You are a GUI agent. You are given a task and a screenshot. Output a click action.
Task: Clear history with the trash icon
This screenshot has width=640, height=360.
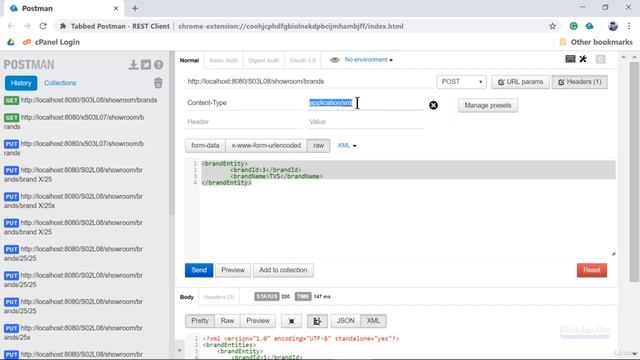[x=158, y=83]
